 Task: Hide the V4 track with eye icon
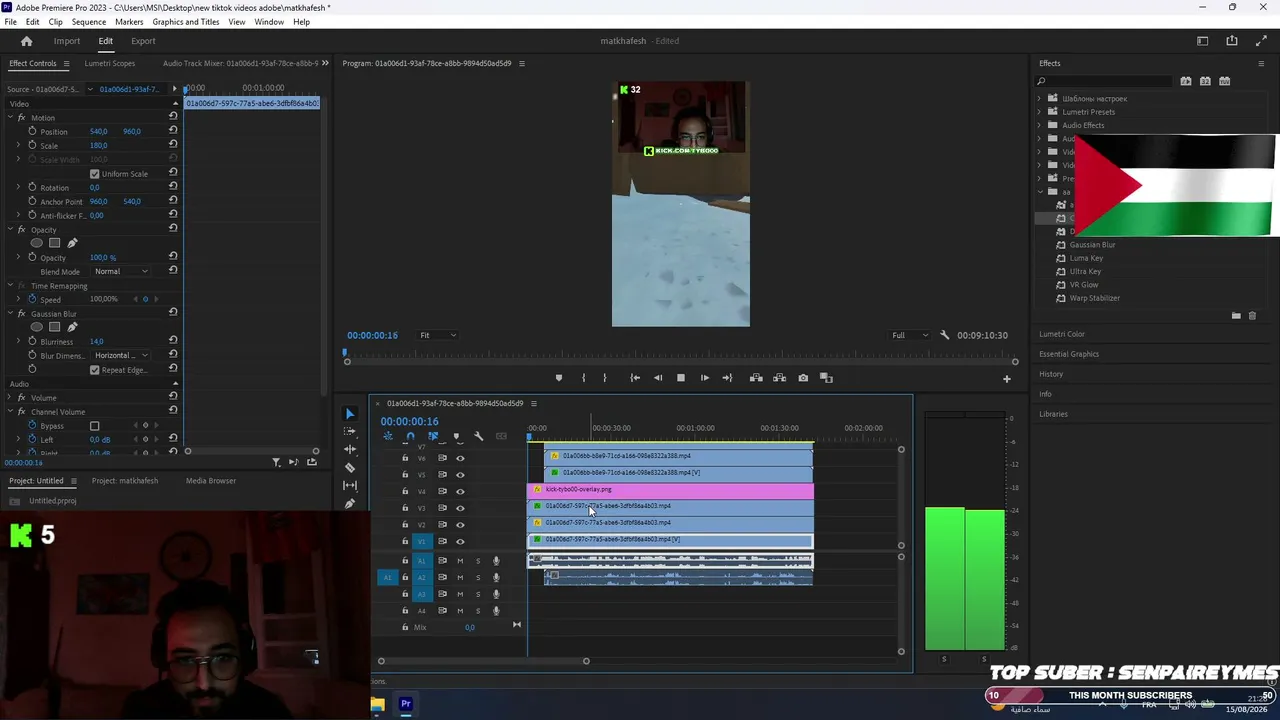tap(460, 491)
